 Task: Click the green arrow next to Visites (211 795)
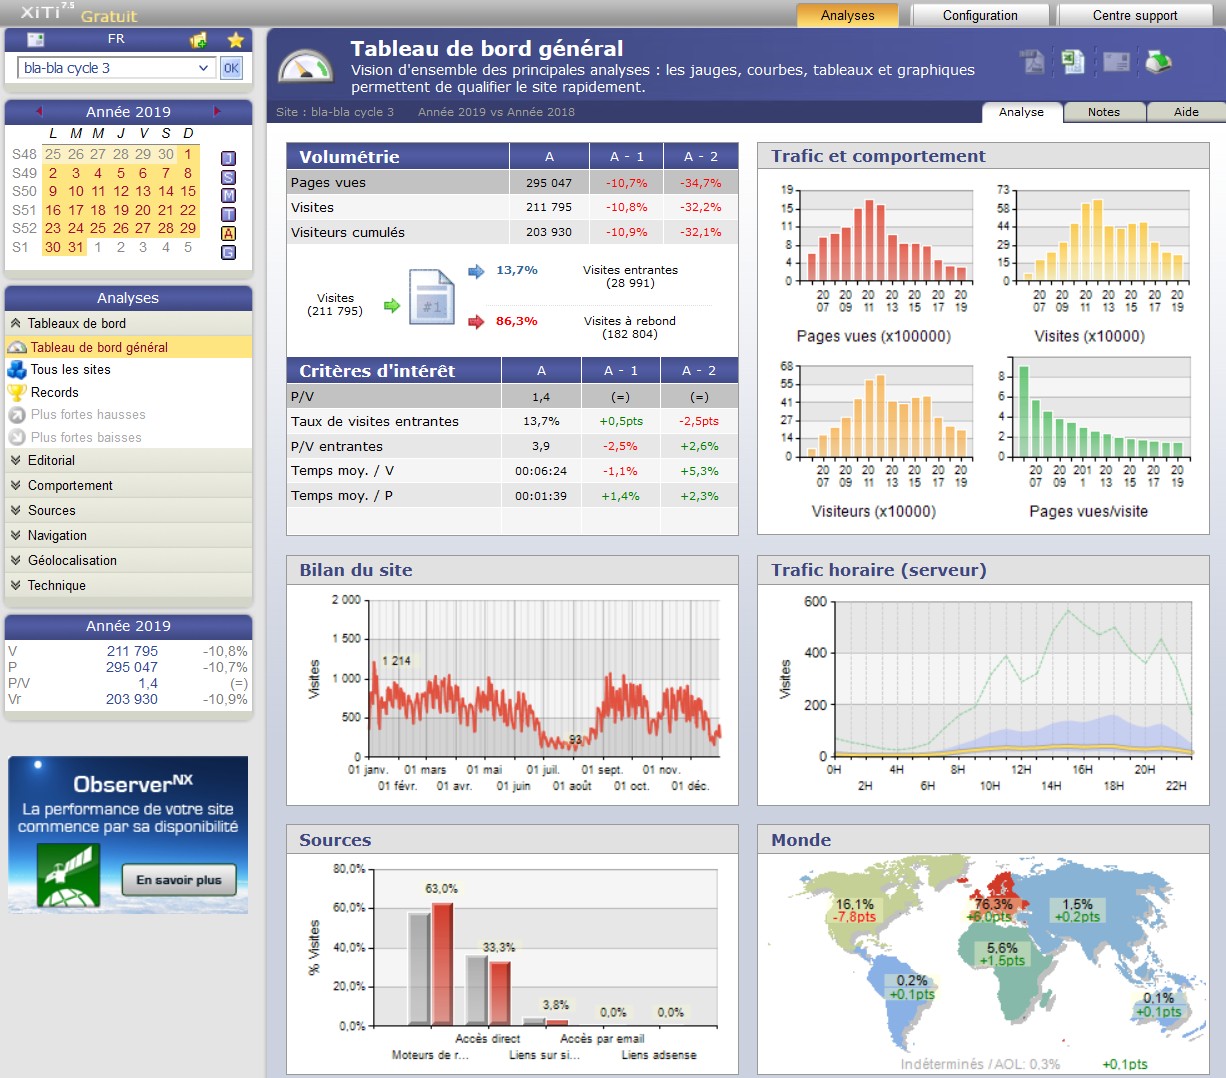pos(392,305)
